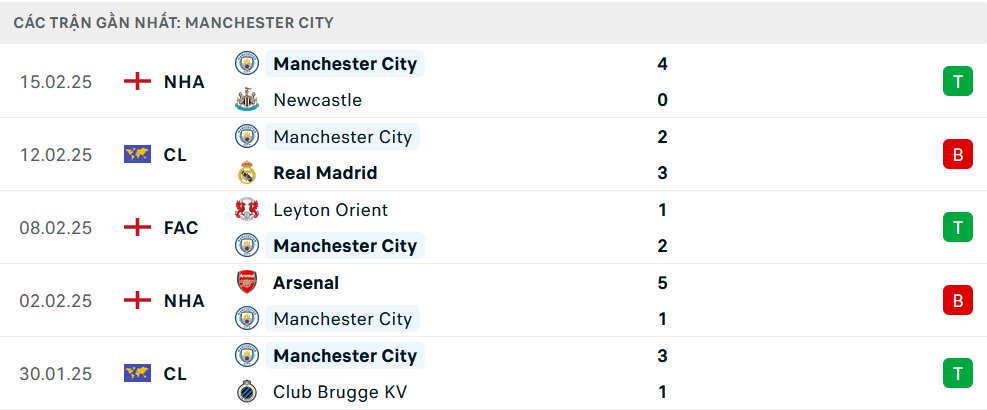
Task: Click red B result badge for Real Madrid match
Action: tap(957, 155)
